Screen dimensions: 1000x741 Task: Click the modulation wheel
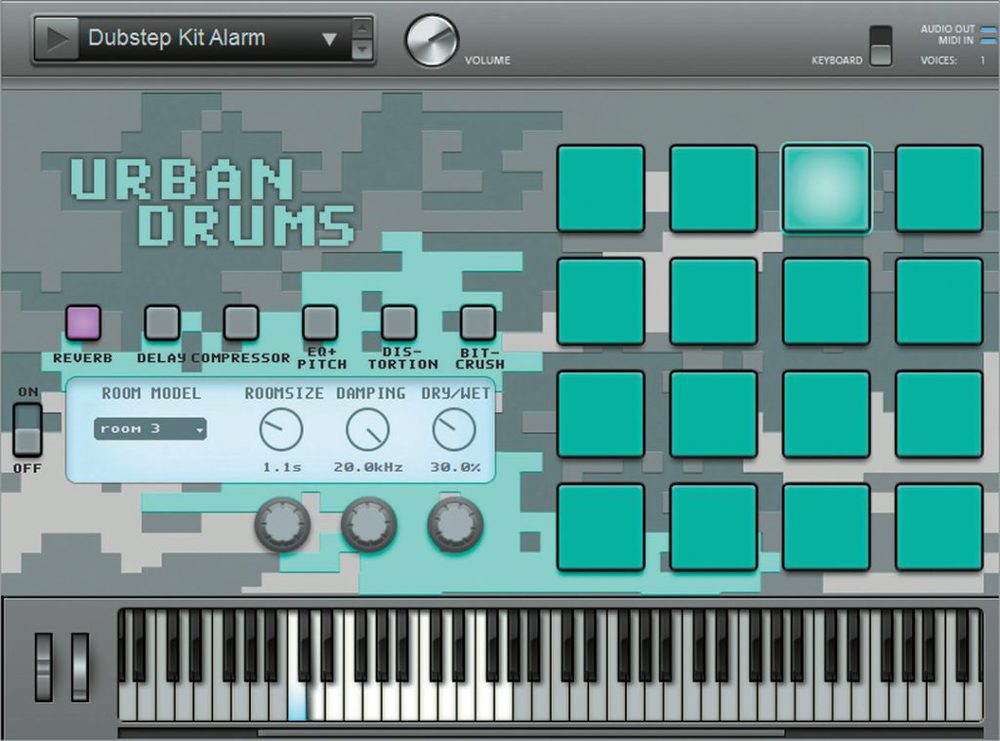[x=80, y=668]
